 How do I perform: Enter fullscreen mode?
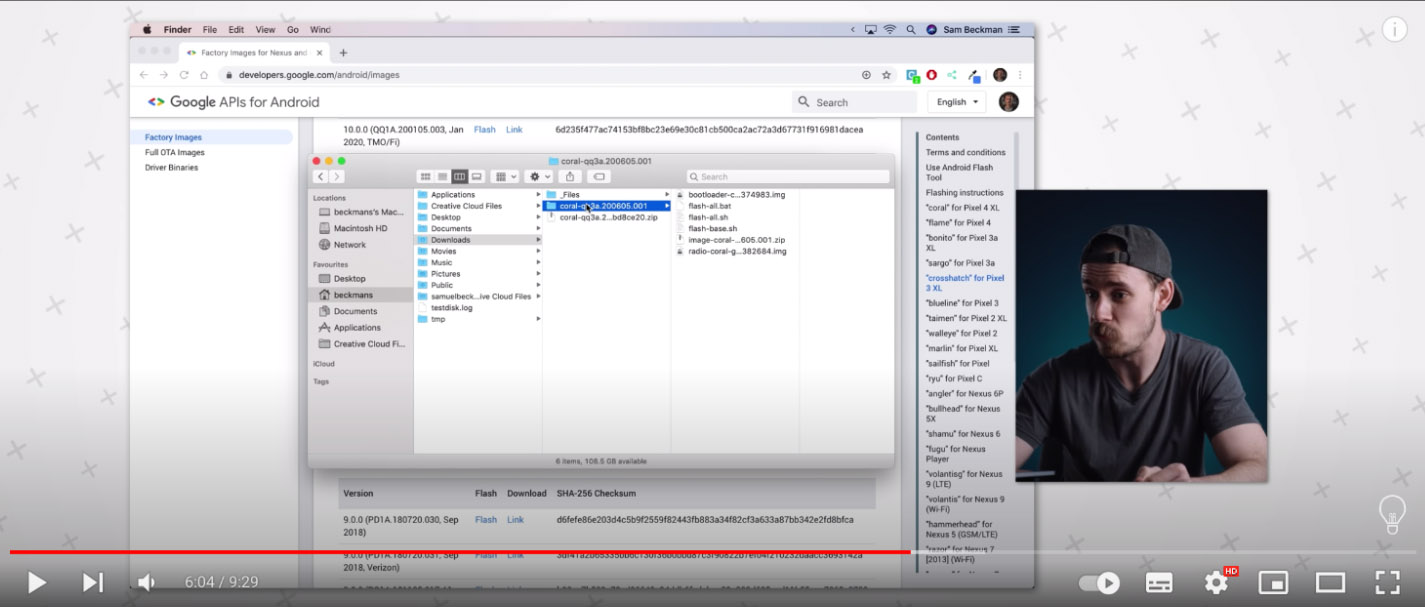1387,582
